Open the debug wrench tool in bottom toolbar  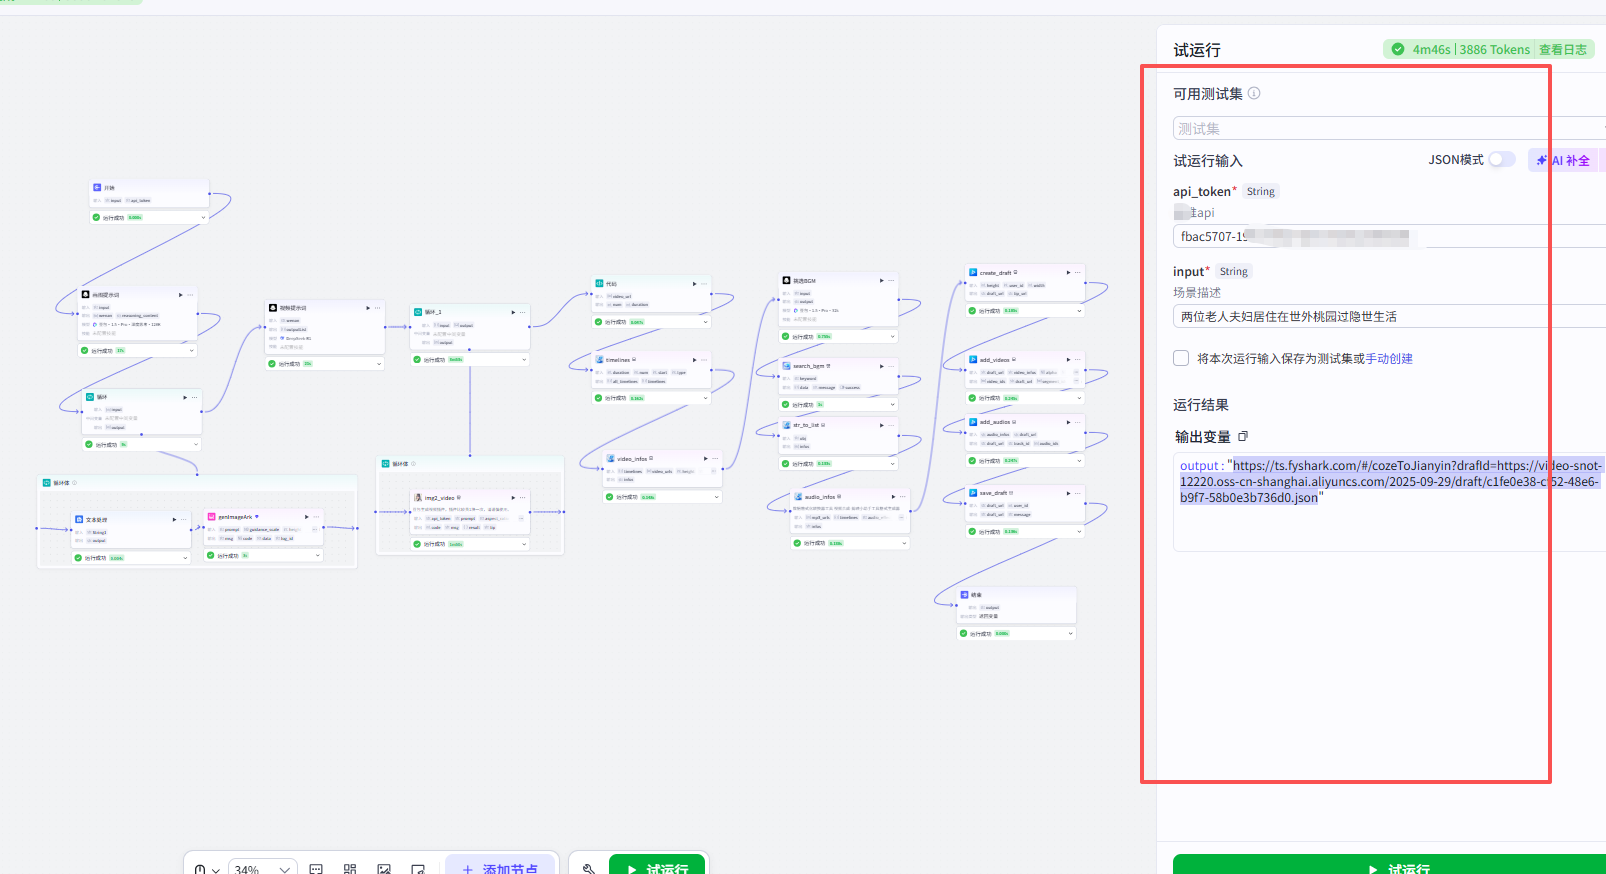click(x=589, y=869)
